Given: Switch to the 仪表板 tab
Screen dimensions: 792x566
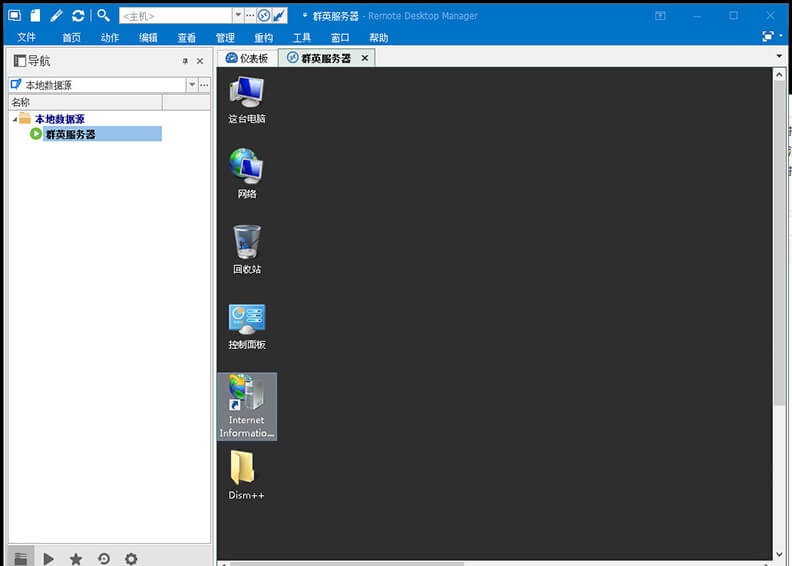Looking at the screenshot, I should [248, 58].
